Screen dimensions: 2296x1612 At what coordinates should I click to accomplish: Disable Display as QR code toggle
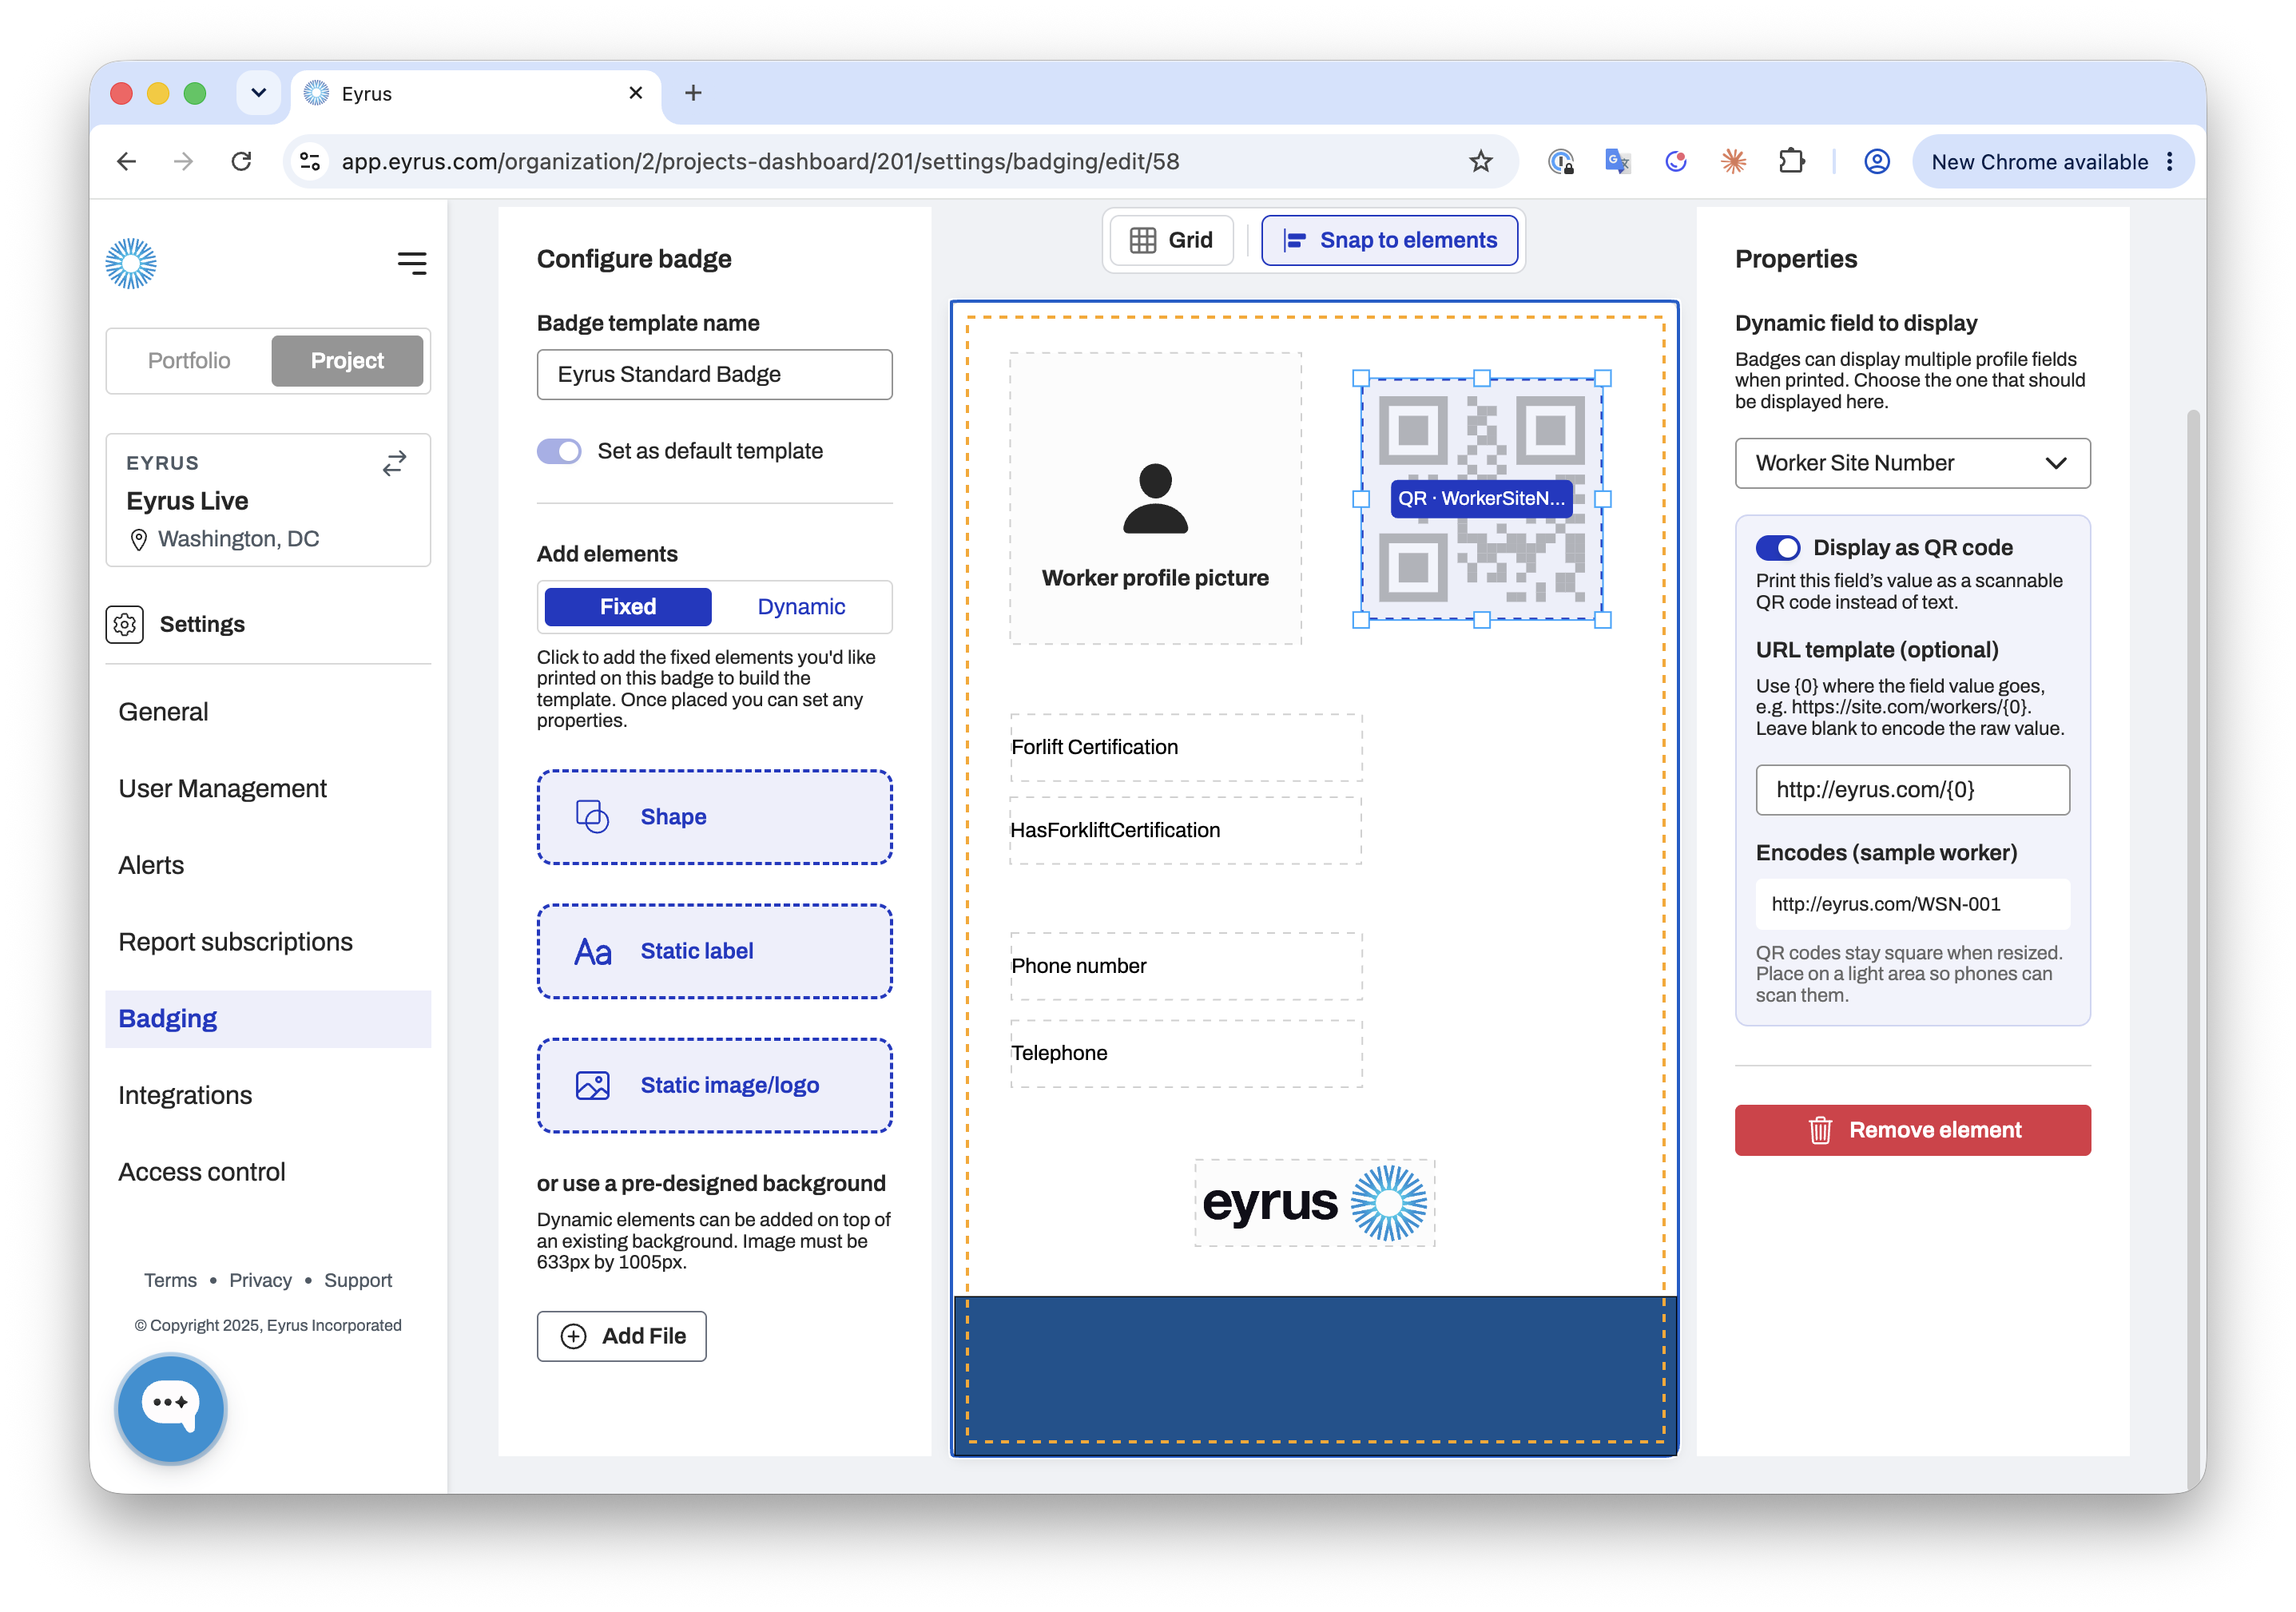(x=1778, y=548)
